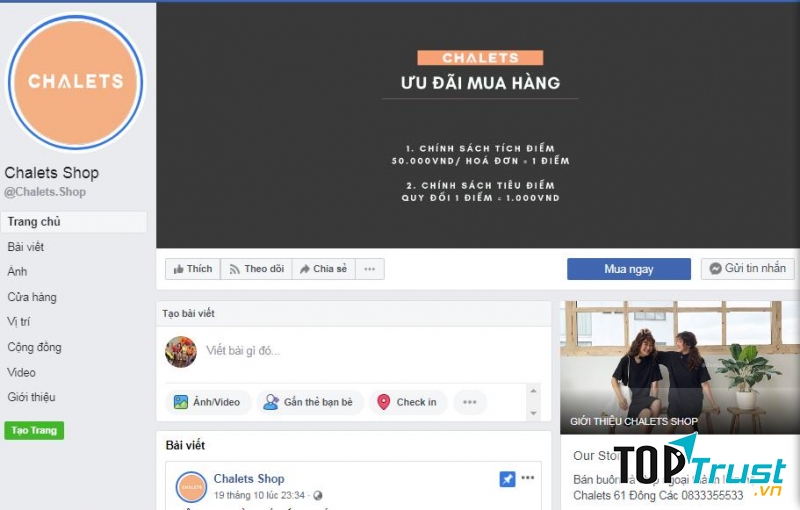
Task: Click composer scrollbar up arrow
Action: [x=533, y=391]
